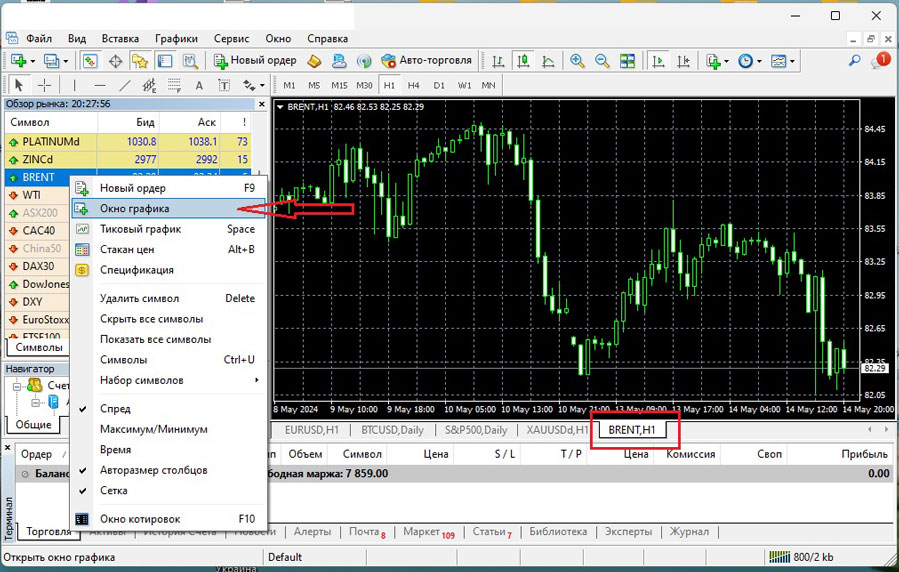Switch chart to candlesticks icon
Screen dimensions: 899x572
(523, 61)
